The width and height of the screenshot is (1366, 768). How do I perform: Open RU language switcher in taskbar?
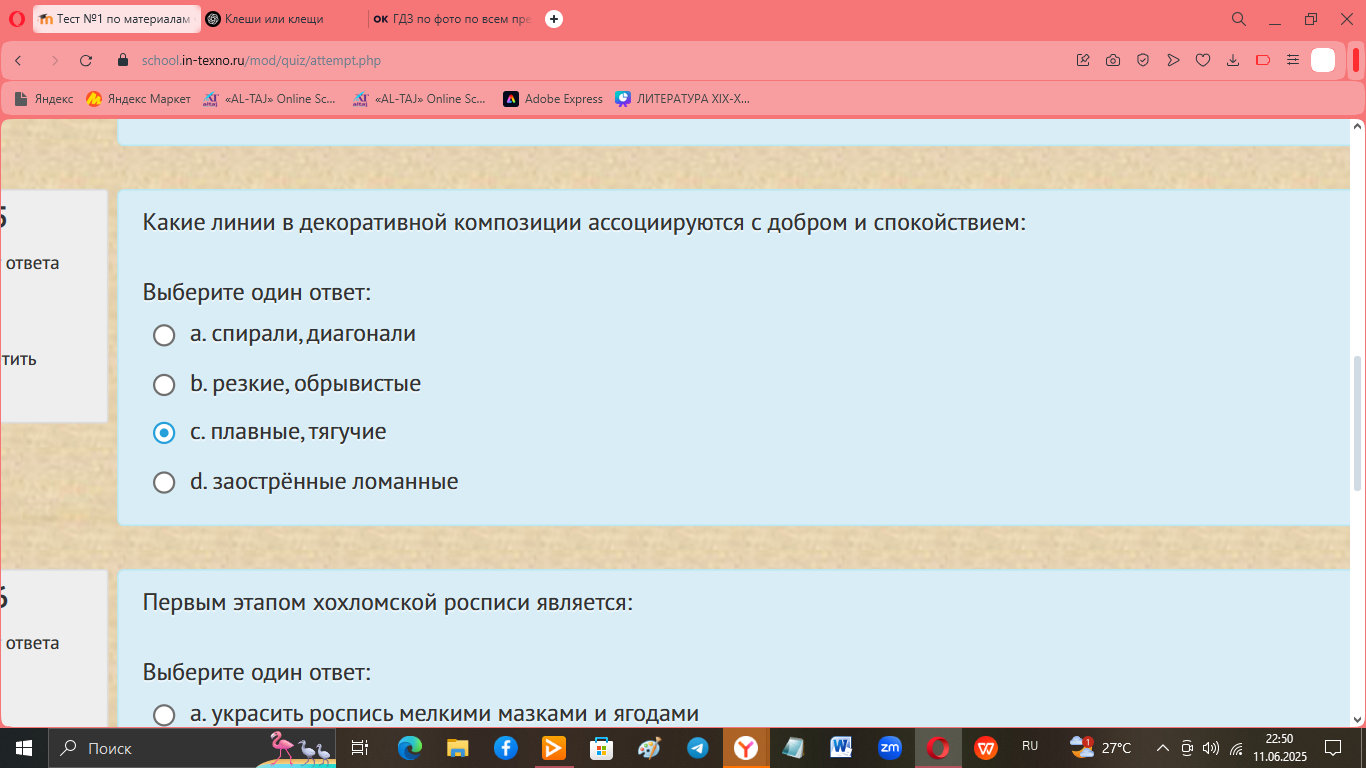pyautogui.click(x=1030, y=747)
